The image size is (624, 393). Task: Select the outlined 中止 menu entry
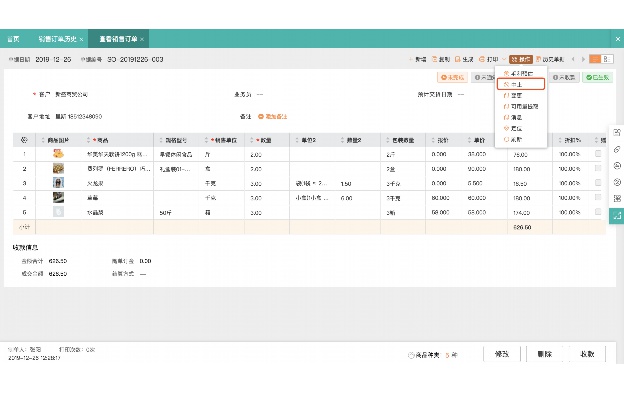coord(521,84)
